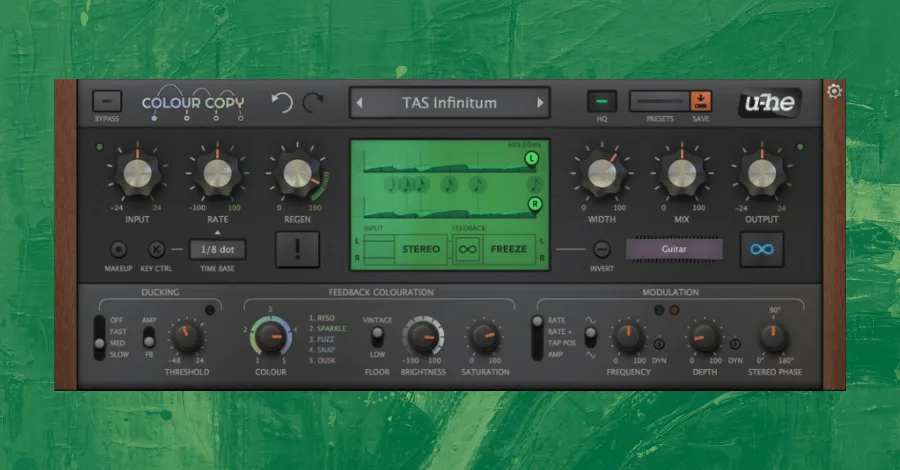The height and width of the screenshot is (470, 900).
Task: Click the exclamation panic button
Action: [x=297, y=250]
